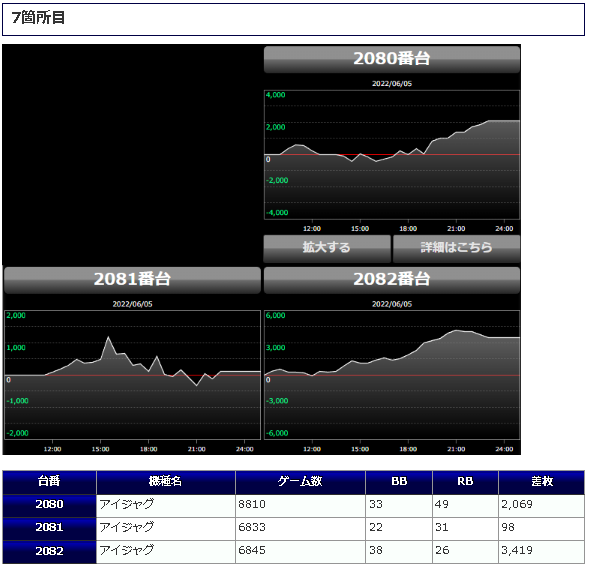Select table row for machine 2081
The width and height of the screenshot is (589, 571).
(293, 529)
